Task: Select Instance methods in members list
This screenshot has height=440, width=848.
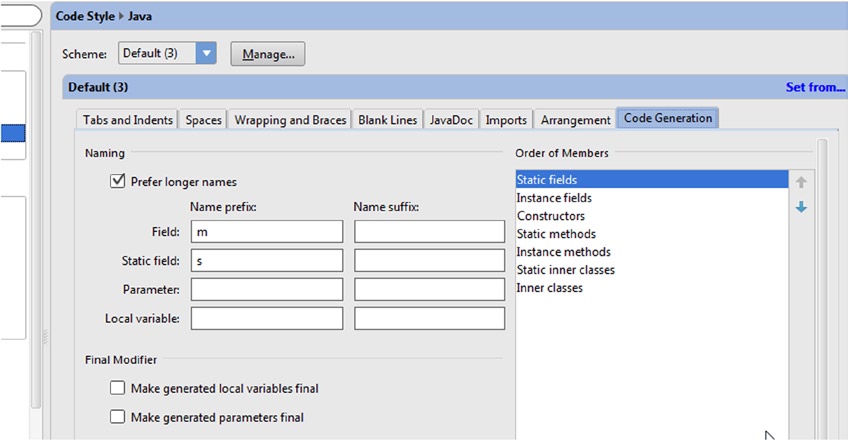Action: 563,252
